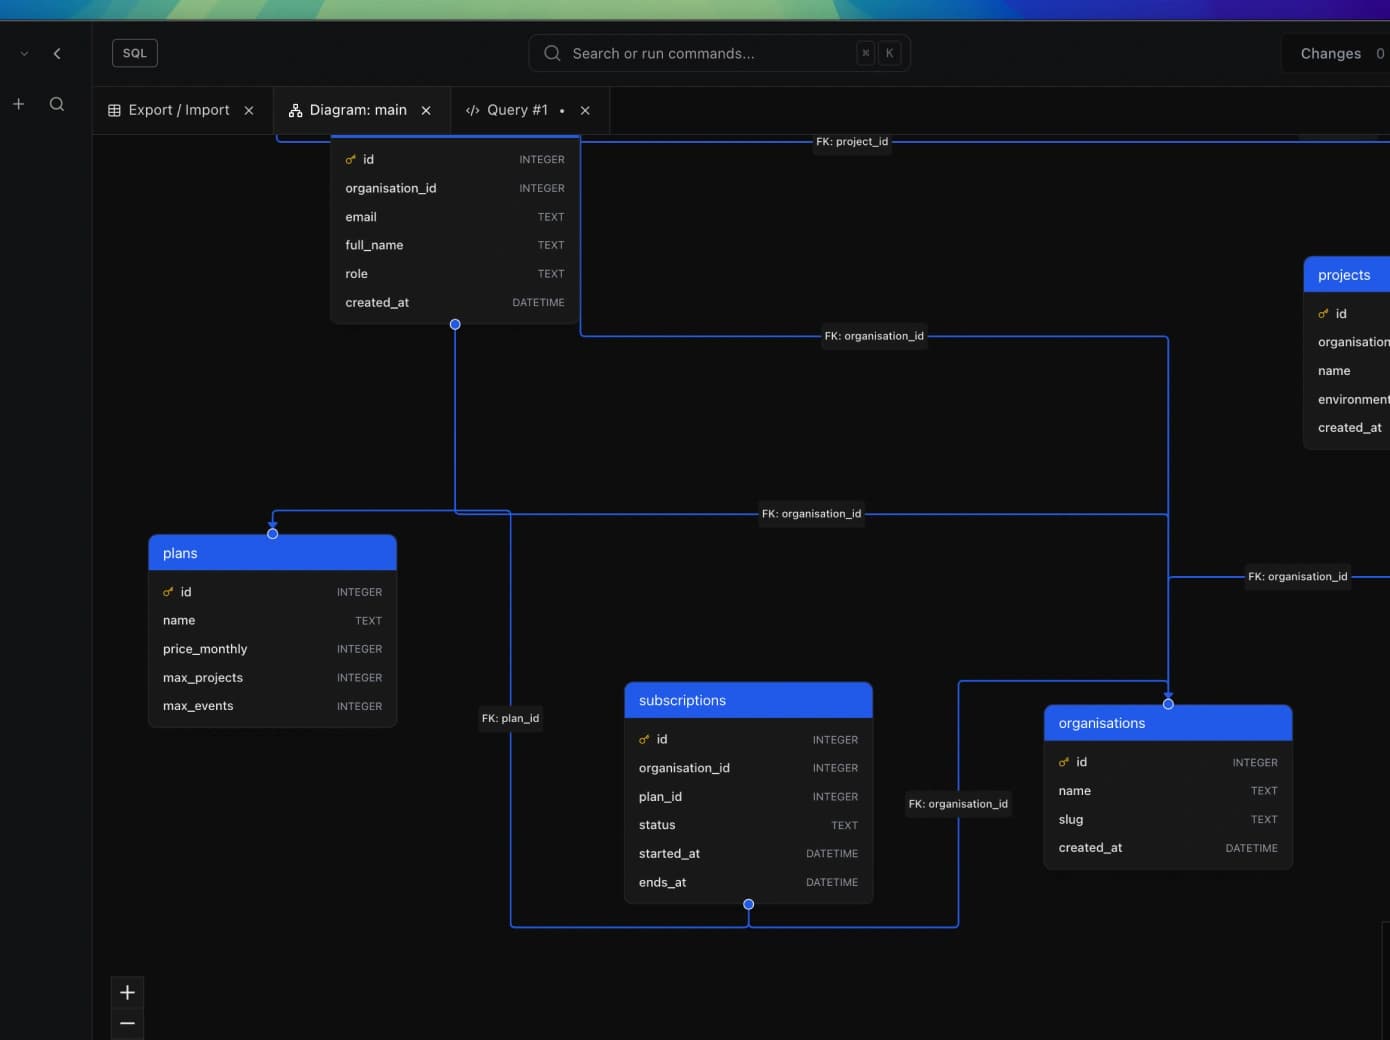Zoom in using the plus control
The width and height of the screenshot is (1390, 1040).
coord(127,992)
